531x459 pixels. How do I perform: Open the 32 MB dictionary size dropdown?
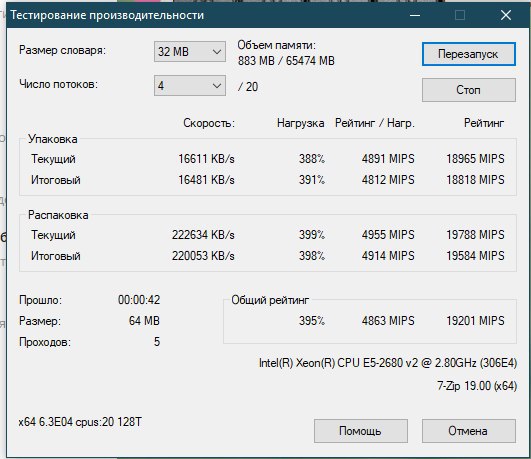tap(190, 52)
